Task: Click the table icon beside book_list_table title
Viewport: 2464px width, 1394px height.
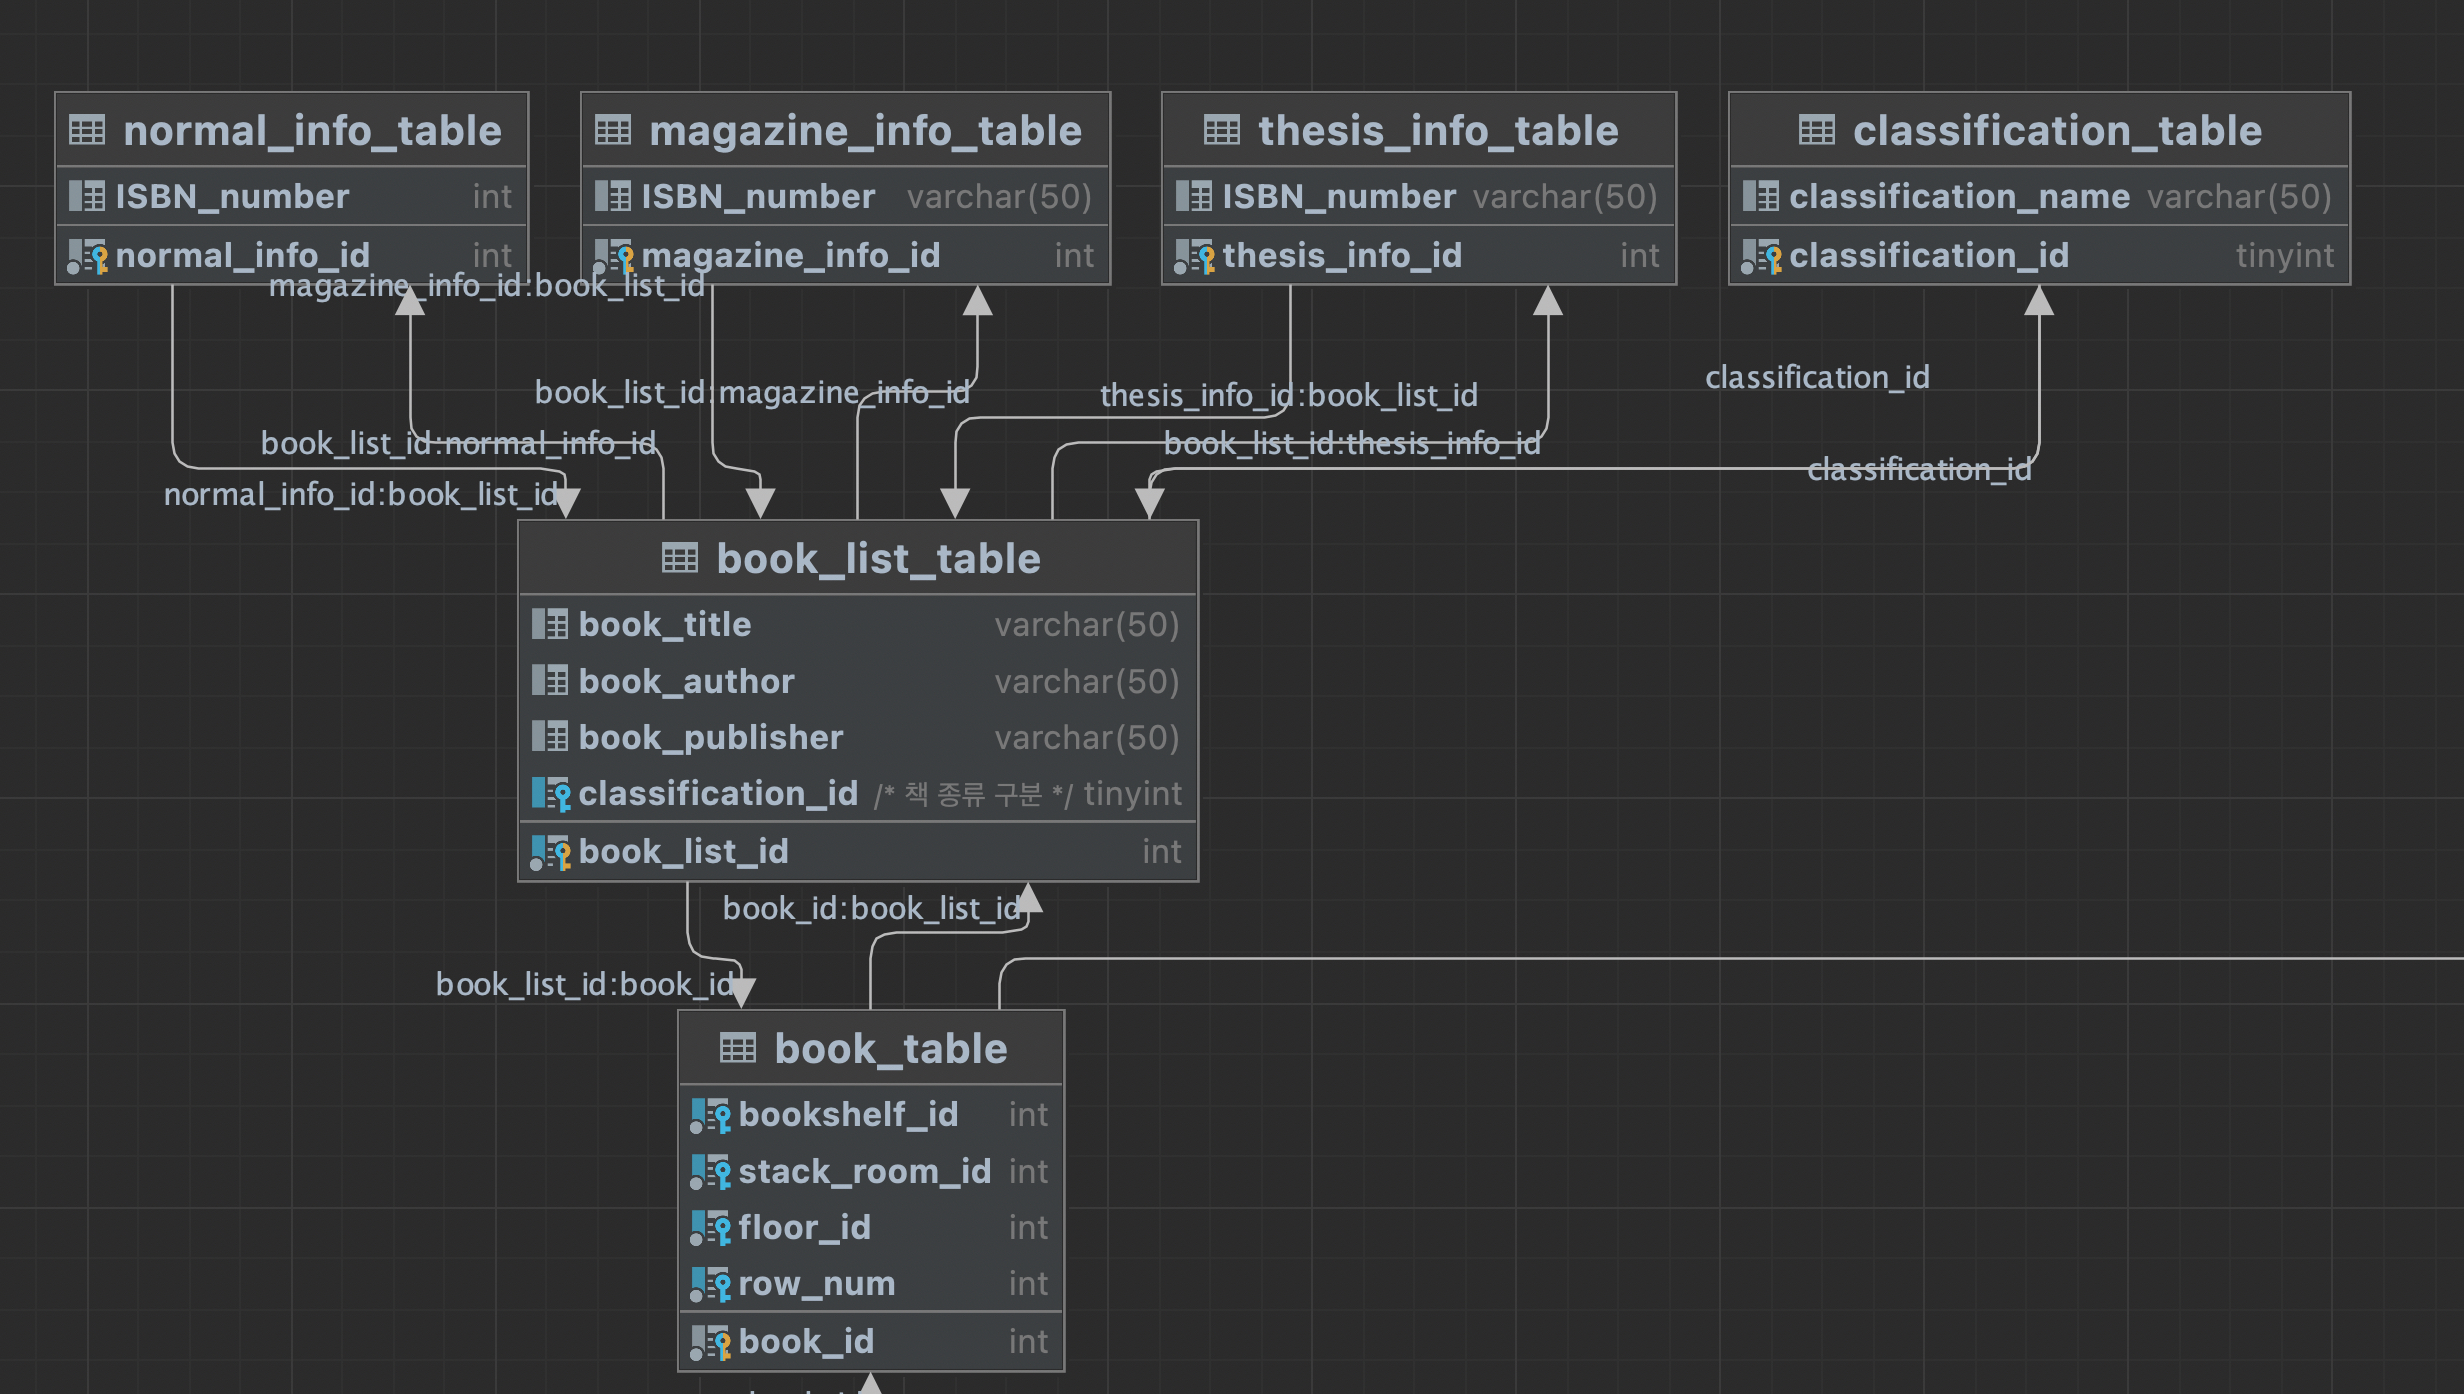Action: point(680,559)
